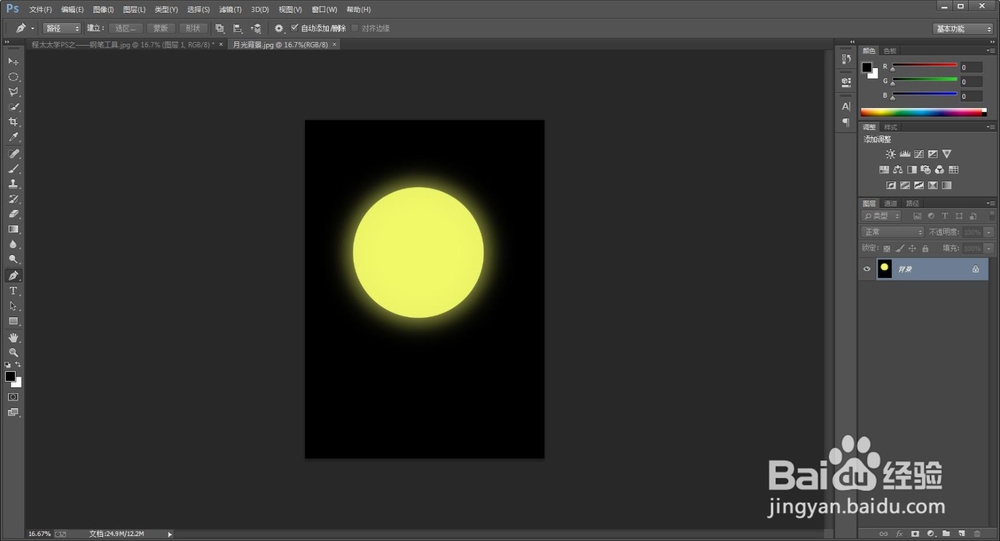Open 滤镜(T) menu

(230, 10)
